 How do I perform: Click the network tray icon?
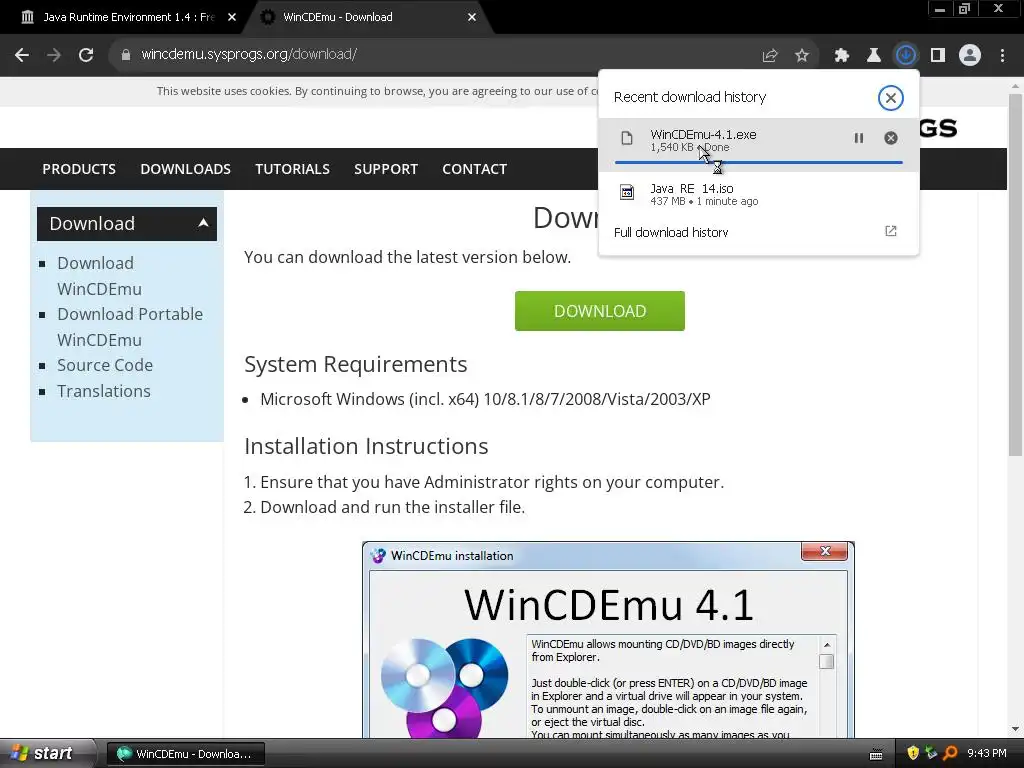tap(931, 753)
